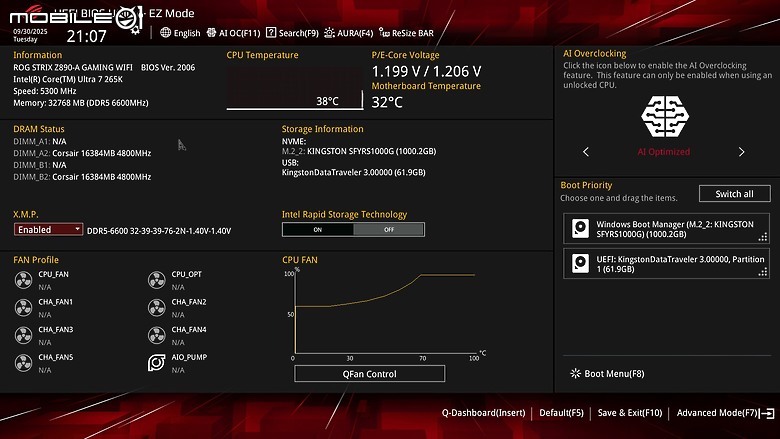
Task: Grab drag handle of UEFI KingstonDataTraveler entry
Action: point(763,272)
